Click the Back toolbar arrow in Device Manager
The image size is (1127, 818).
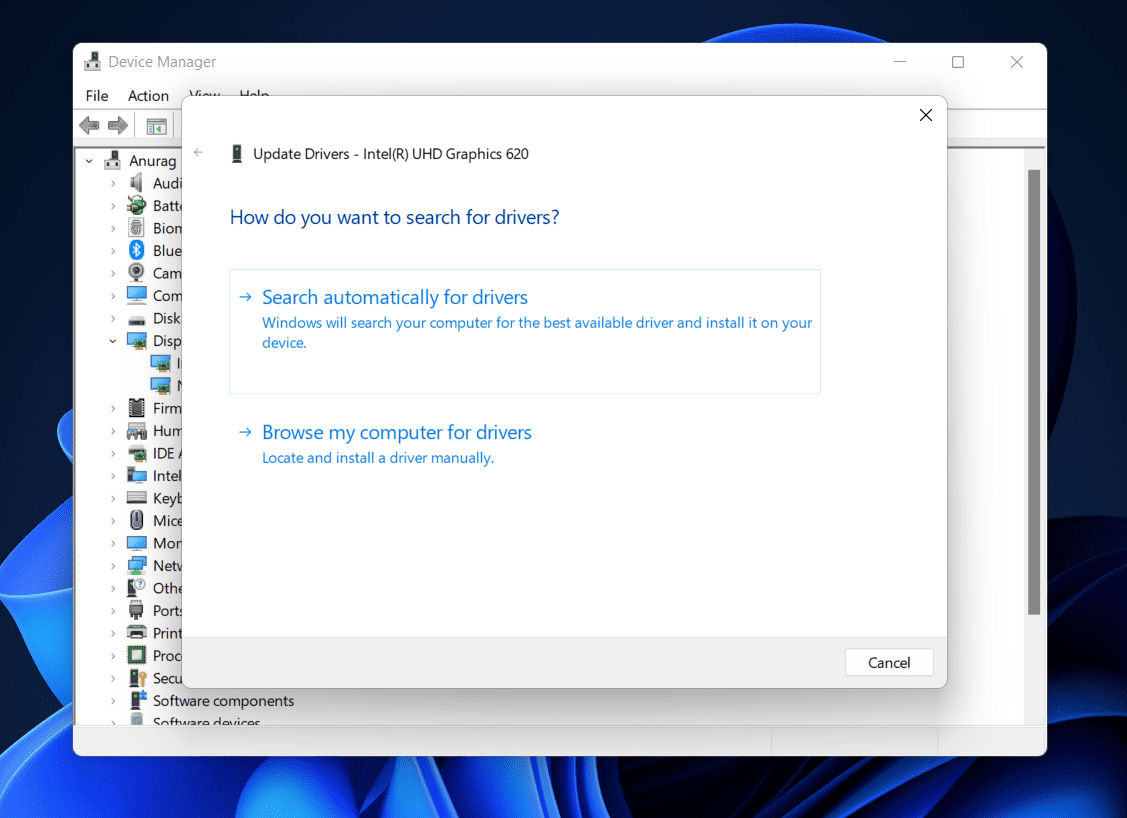pyautogui.click(x=89, y=126)
